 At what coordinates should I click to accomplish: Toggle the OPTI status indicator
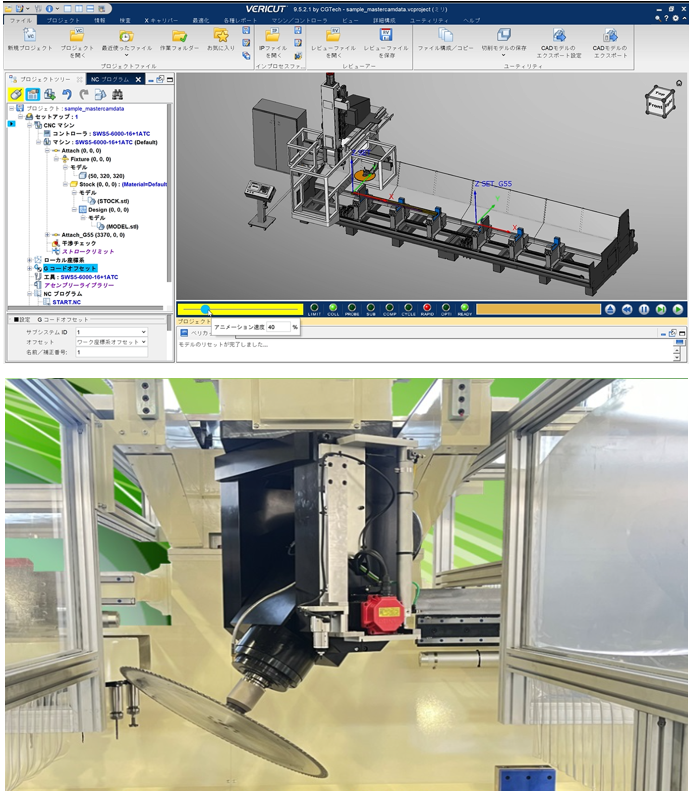tap(446, 307)
